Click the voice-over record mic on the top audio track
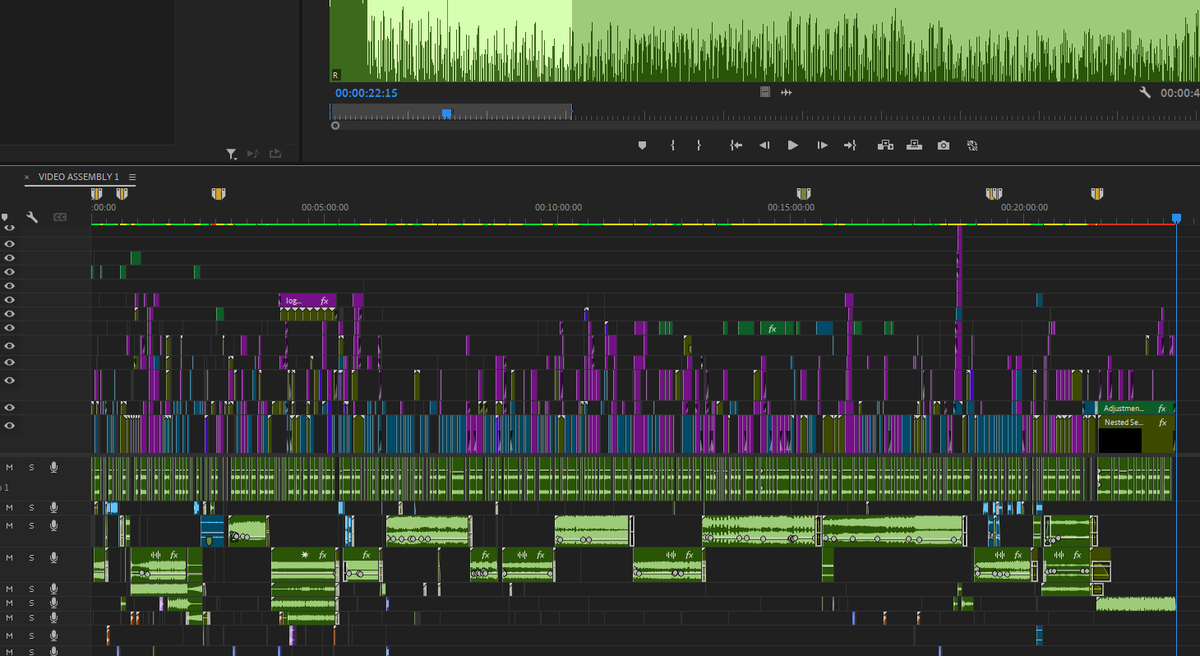Screen dimensions: 1200x656 click(54, 467)
